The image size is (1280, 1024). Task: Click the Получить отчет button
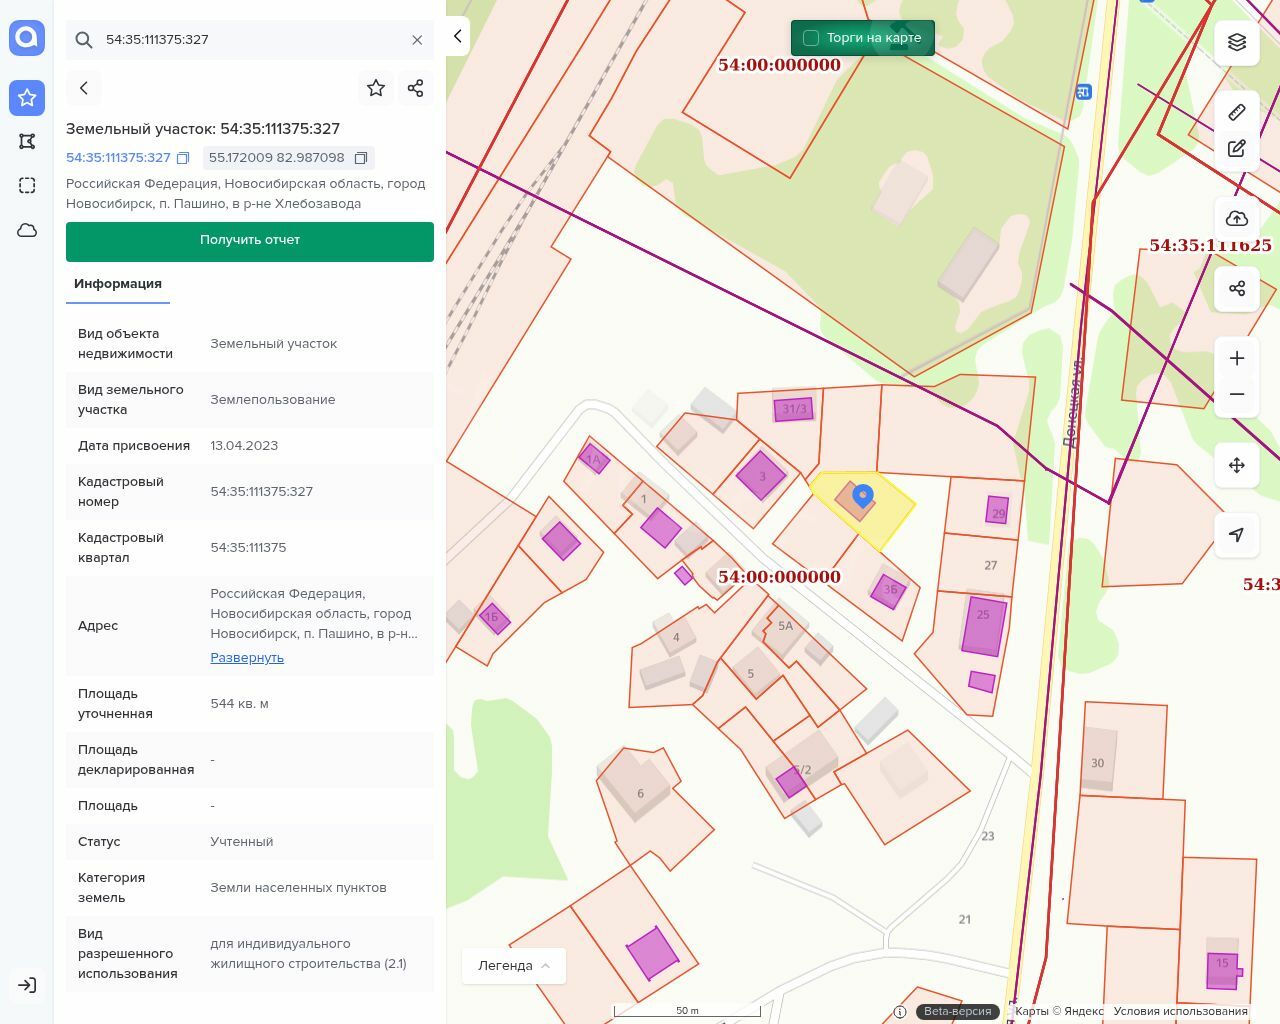click(x=250, y=241)
